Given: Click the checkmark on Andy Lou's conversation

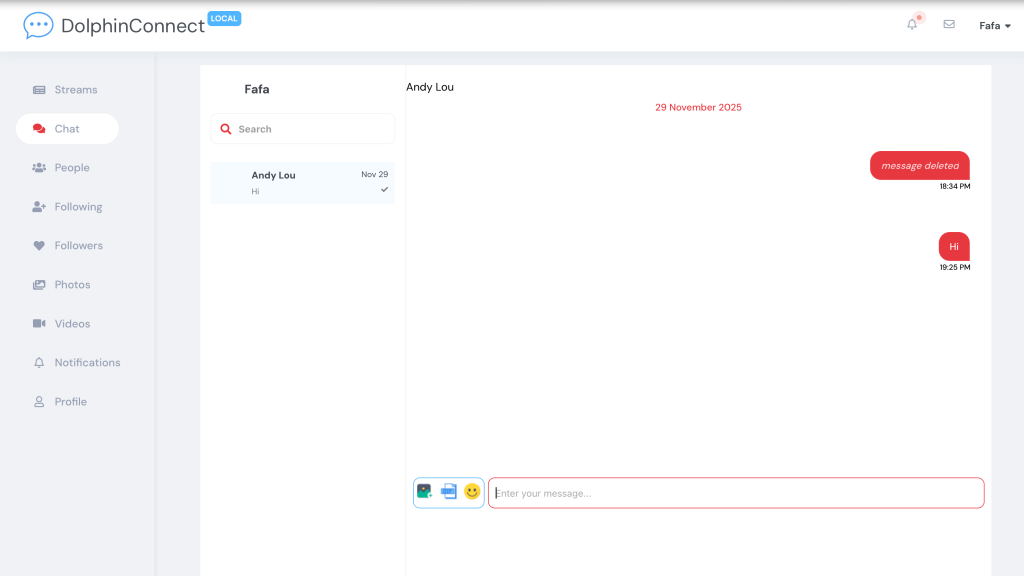Looking at the screenshot, I should [385, 189].
